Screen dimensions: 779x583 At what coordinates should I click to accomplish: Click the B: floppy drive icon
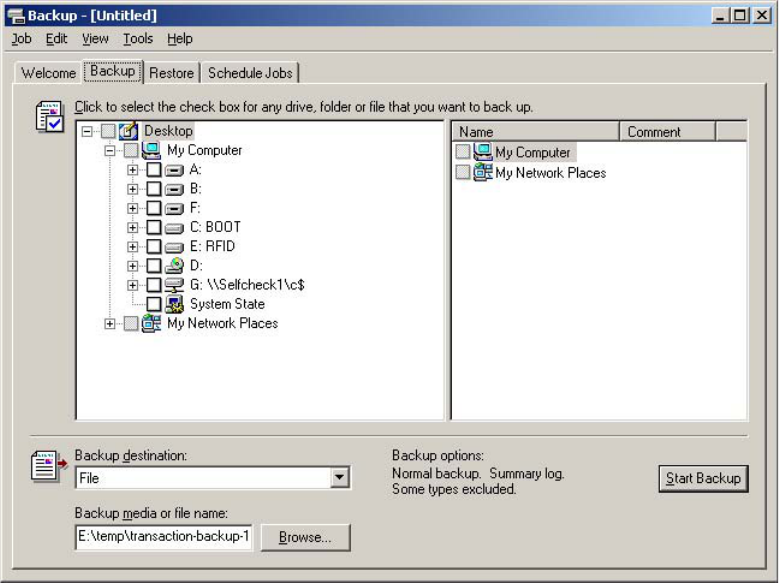pos(174,189)
